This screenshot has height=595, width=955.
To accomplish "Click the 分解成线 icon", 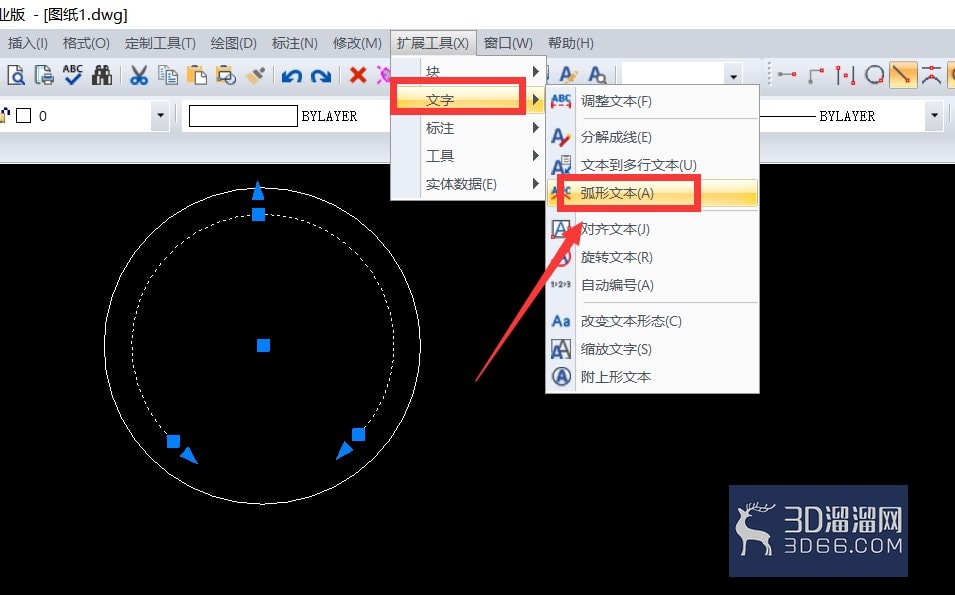I will point(561,137).
